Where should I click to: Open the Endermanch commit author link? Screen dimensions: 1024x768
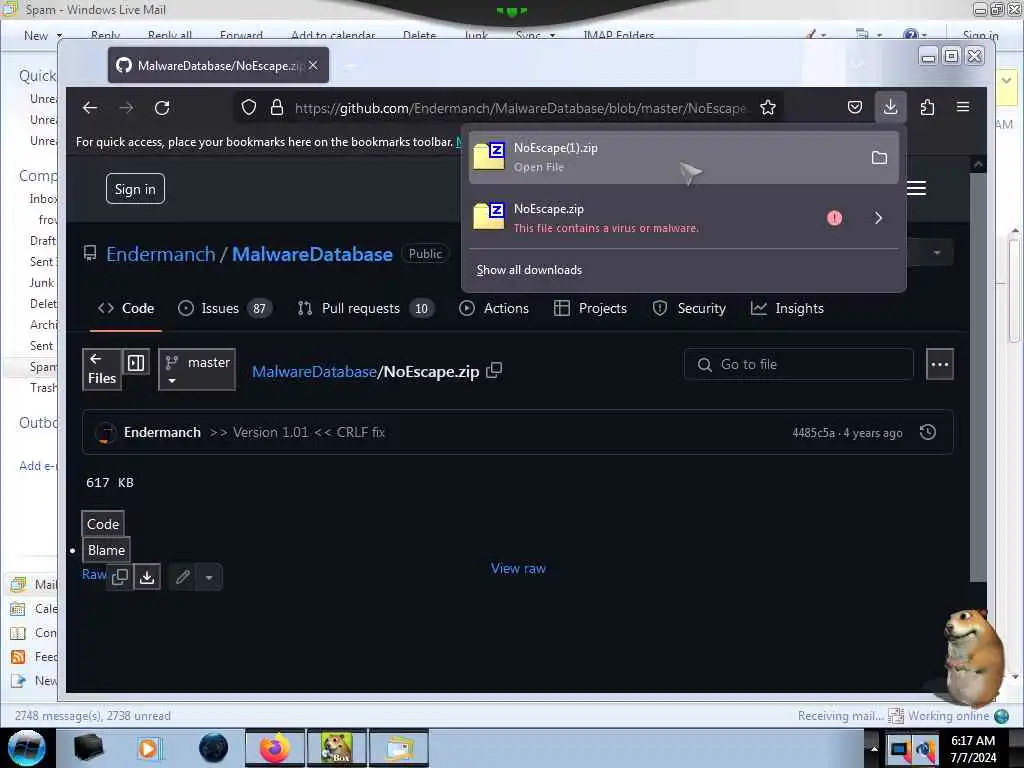click(x=162, y=432)
